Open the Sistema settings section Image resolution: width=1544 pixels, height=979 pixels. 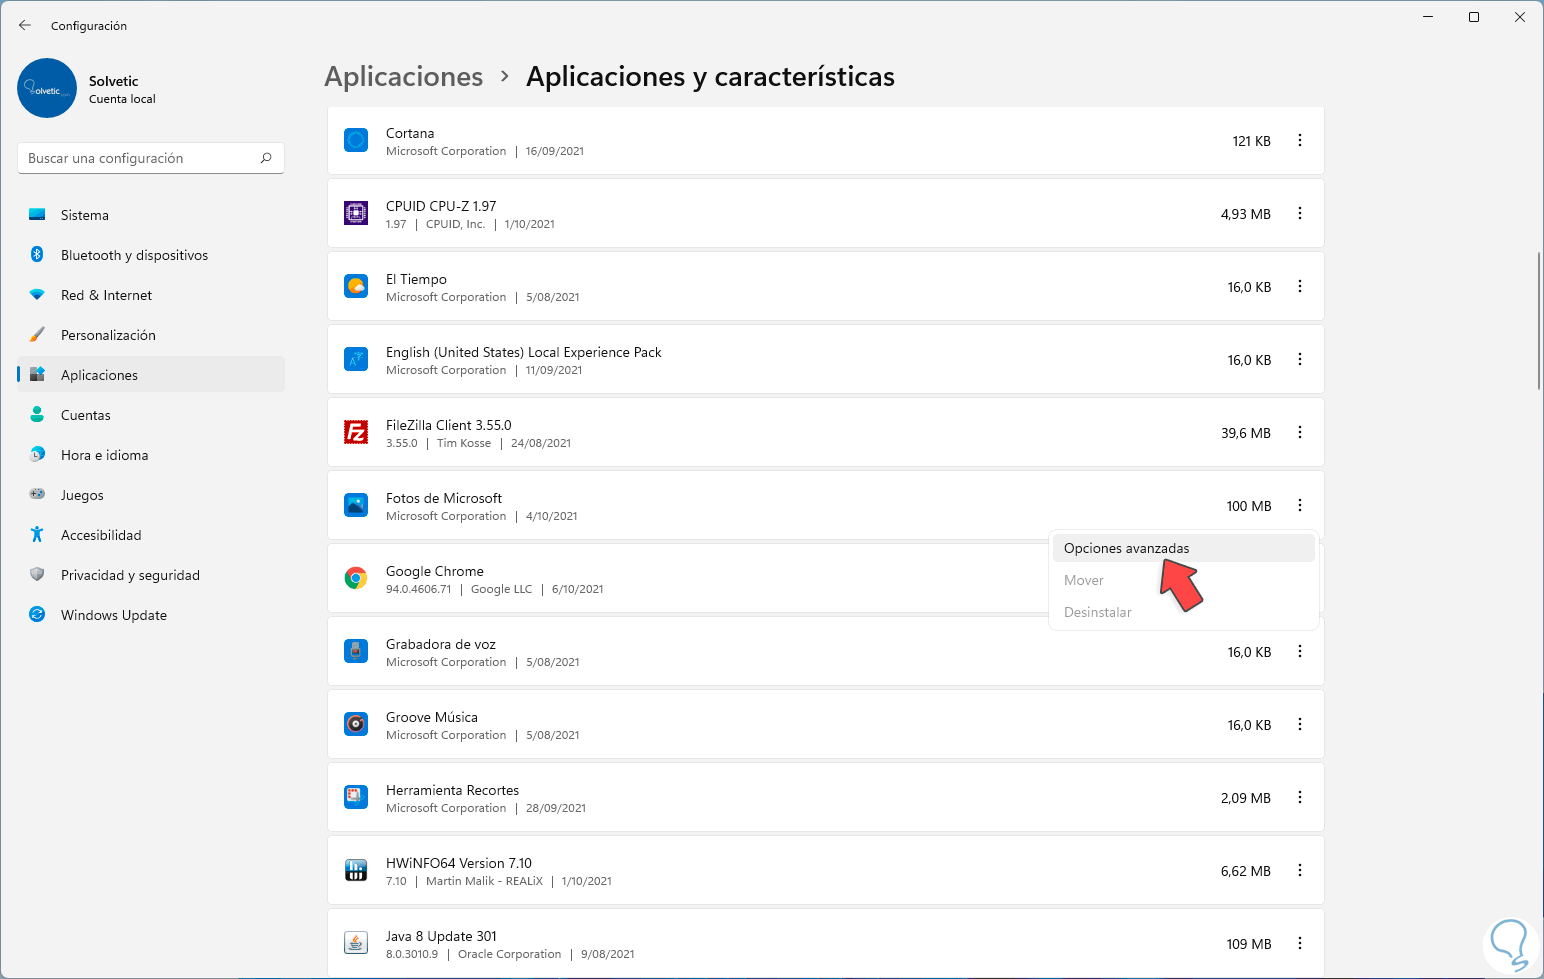[x=151, y=215]
